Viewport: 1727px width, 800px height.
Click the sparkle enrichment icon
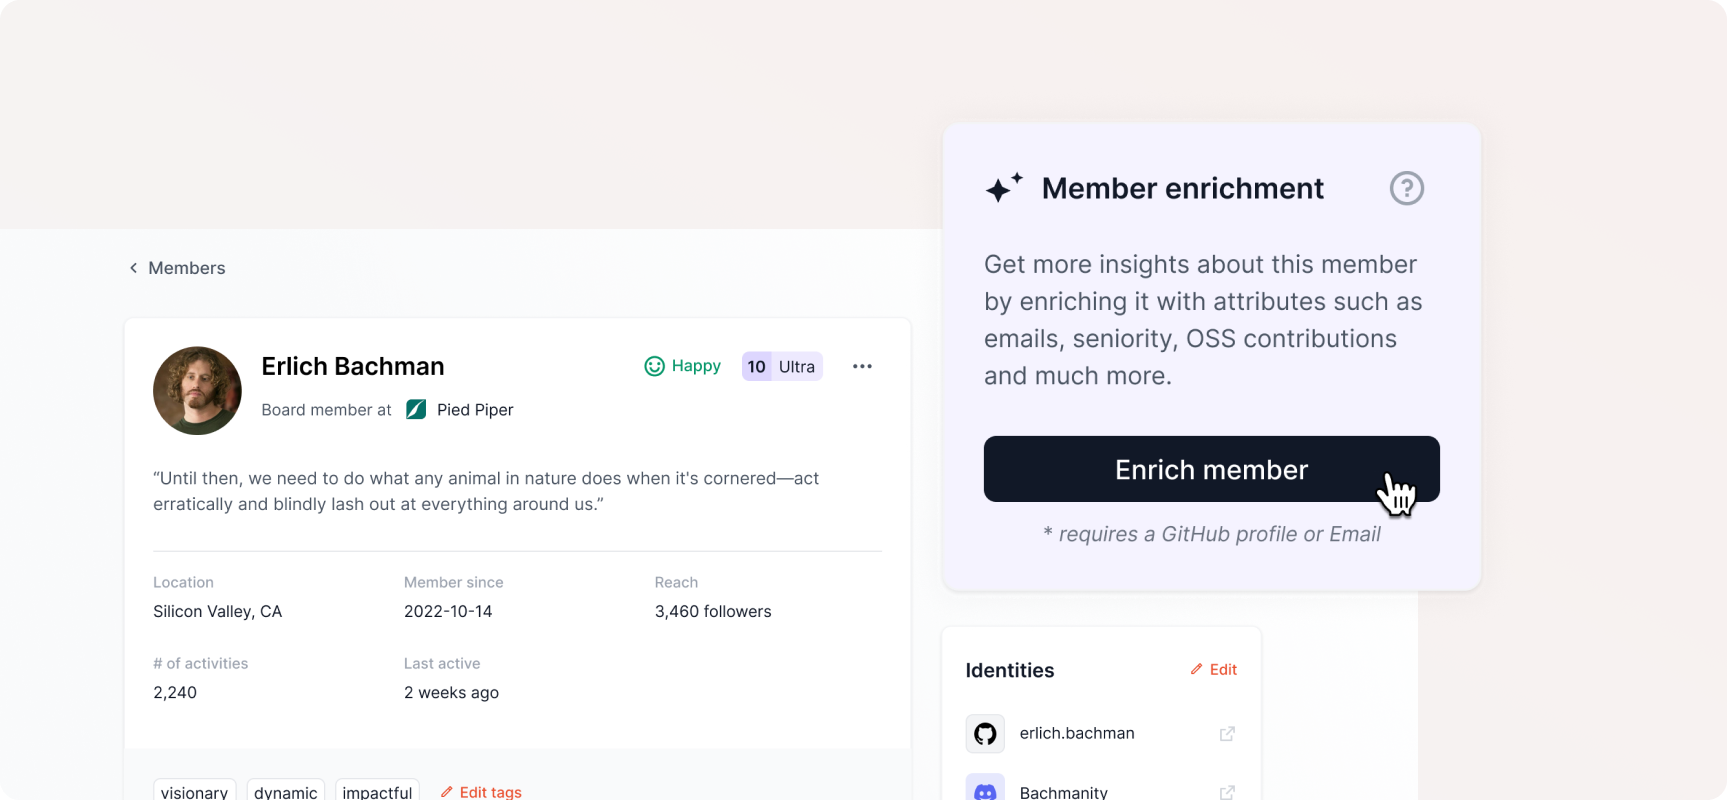pos(1004,187)
